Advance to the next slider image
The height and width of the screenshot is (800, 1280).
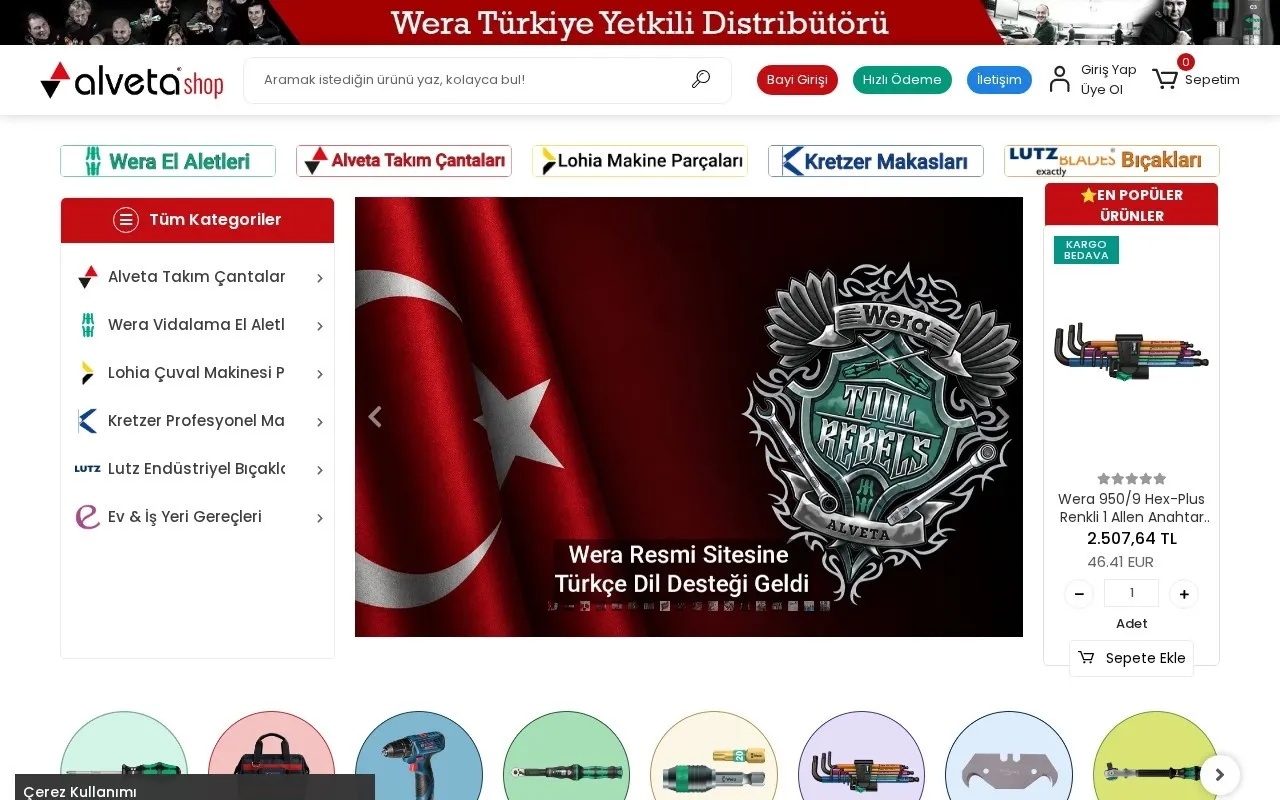(1003, 417)
